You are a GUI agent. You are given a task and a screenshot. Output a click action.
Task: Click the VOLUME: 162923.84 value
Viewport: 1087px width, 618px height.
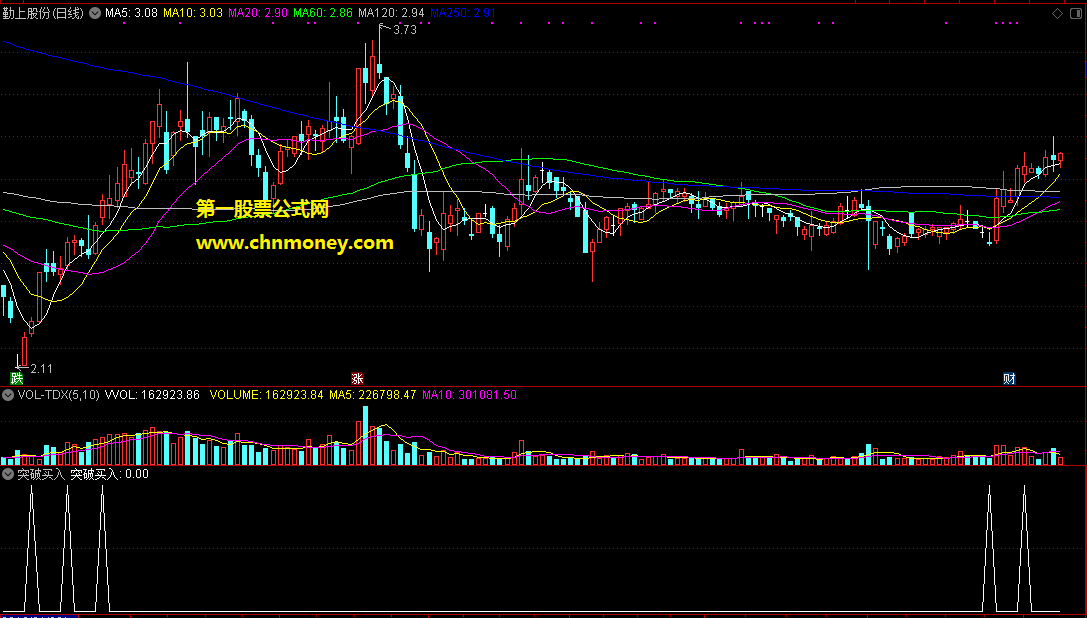pyautogui.click(x=266, y=395)
